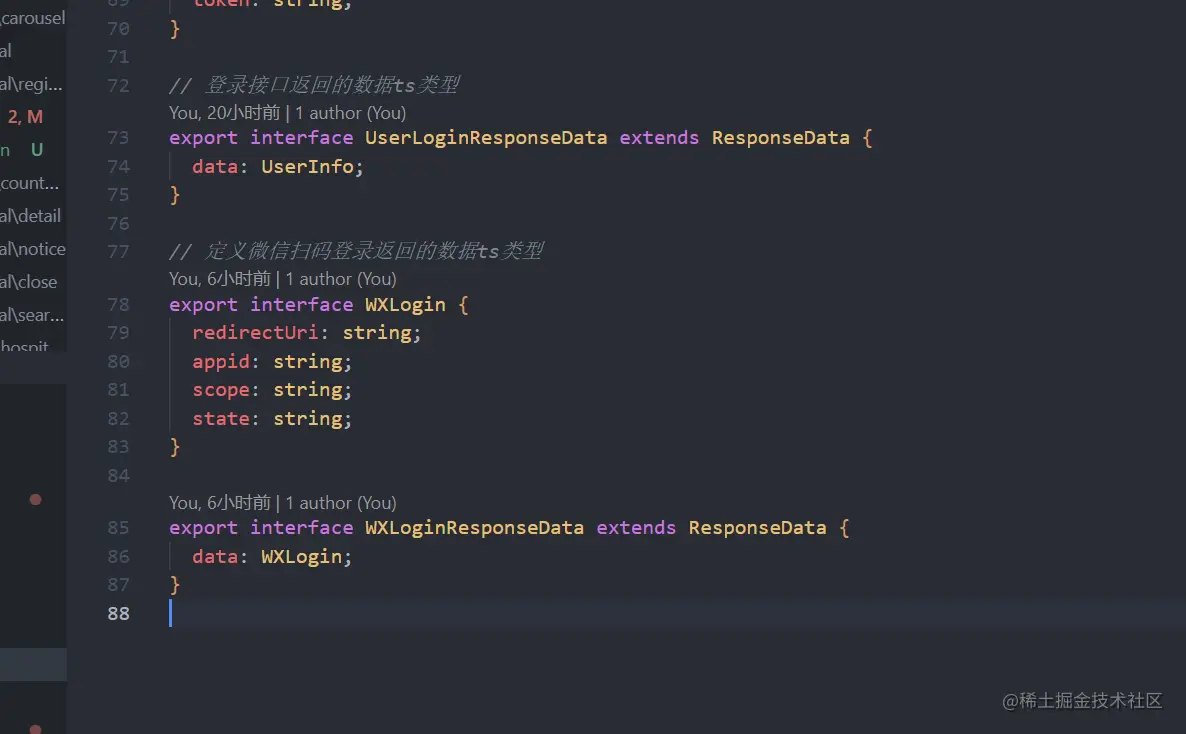Select the 'al\notice' entry in the sidebar
1186x734 pixels.
33,249
